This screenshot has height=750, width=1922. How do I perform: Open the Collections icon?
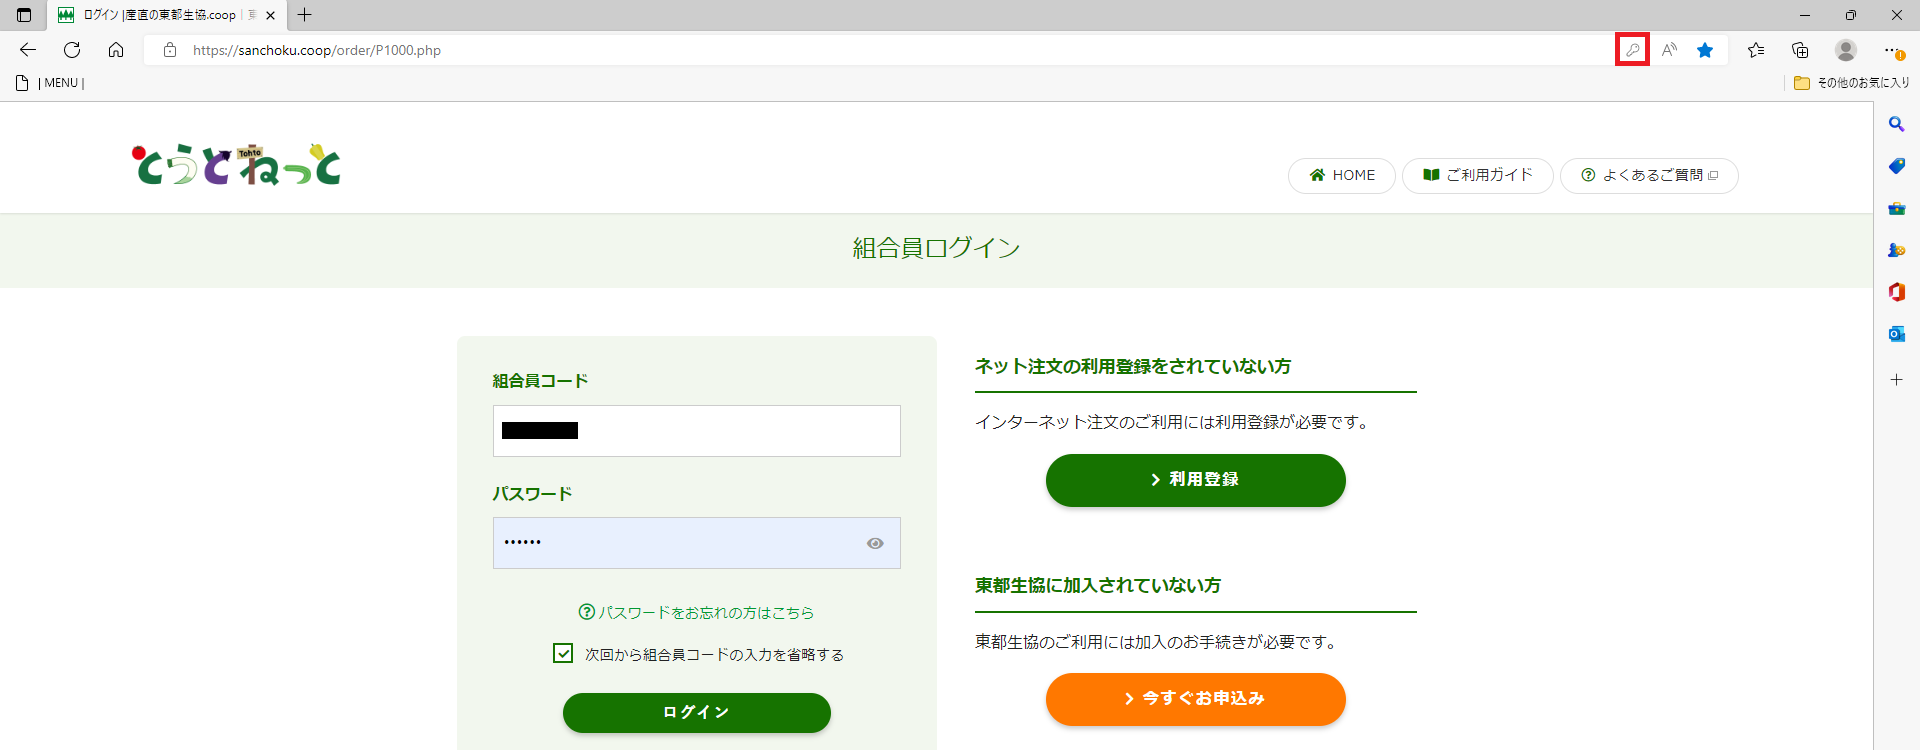1800,50
